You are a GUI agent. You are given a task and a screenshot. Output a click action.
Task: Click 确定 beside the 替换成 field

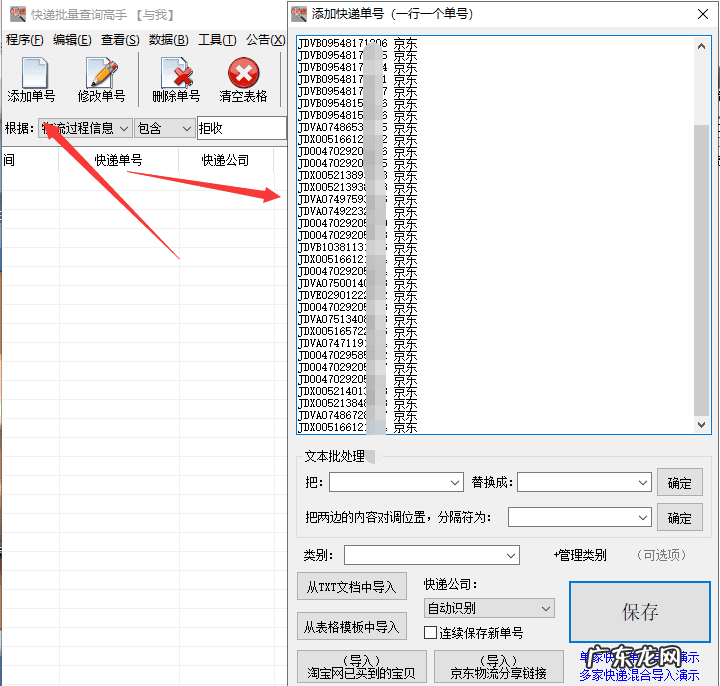(680, 483)
